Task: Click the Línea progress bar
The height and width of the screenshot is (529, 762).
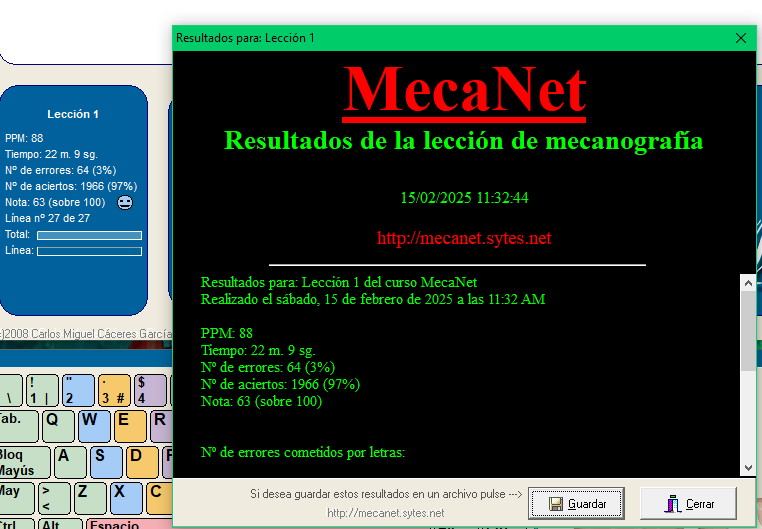Action: (89, 251)
